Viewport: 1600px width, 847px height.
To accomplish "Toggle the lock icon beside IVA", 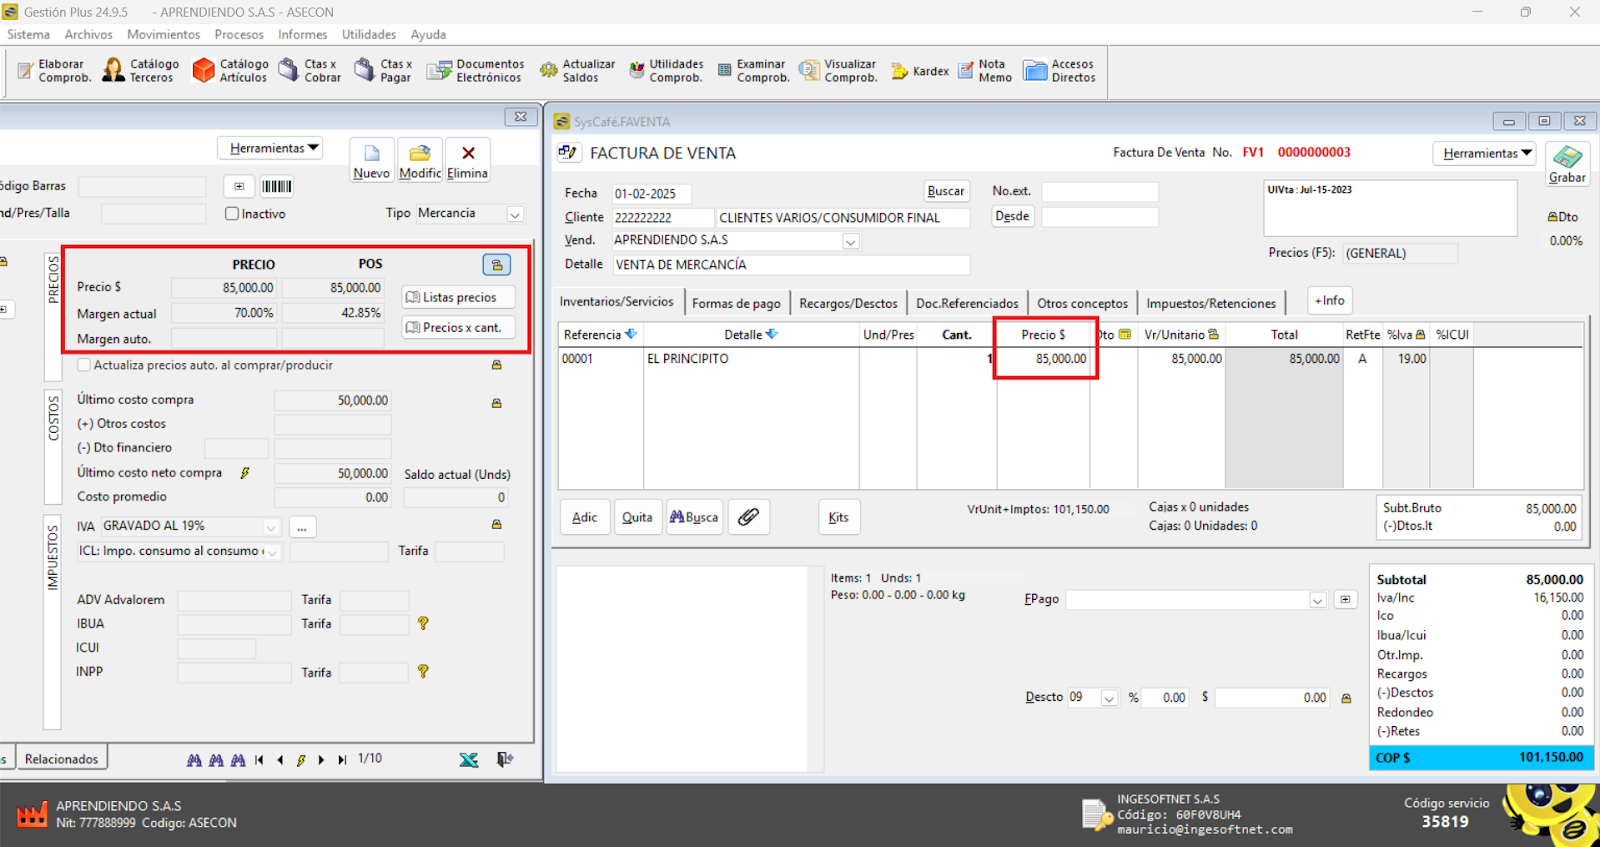I will (496, 525).
